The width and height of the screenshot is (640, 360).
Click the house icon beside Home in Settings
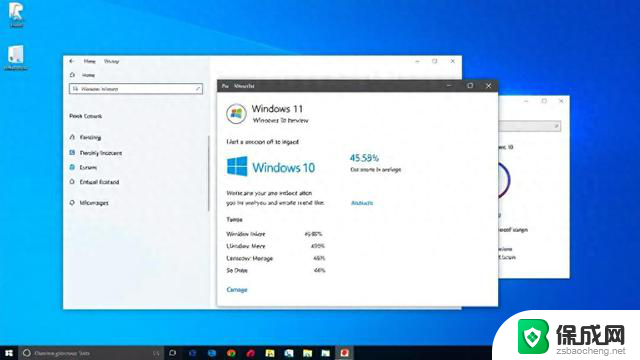tap(73, 75)
